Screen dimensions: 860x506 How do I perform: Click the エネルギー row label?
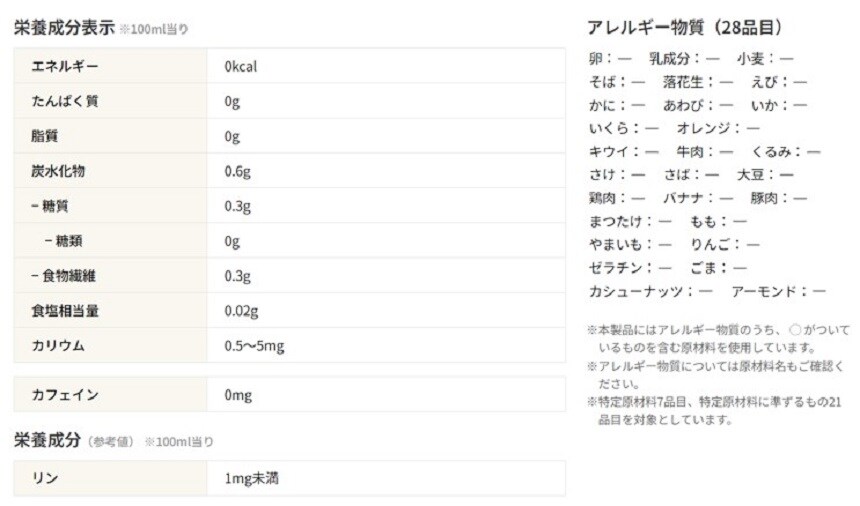coord(64,66)
